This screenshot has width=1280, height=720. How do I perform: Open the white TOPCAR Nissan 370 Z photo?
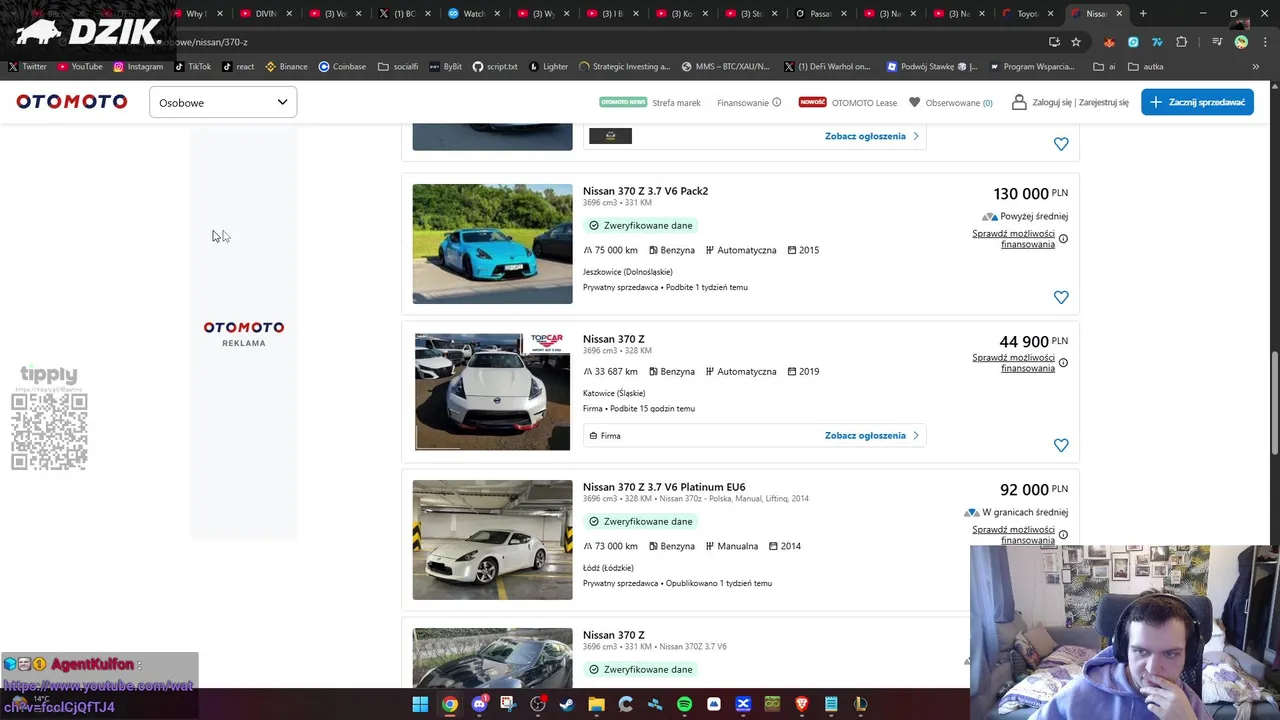492,392
